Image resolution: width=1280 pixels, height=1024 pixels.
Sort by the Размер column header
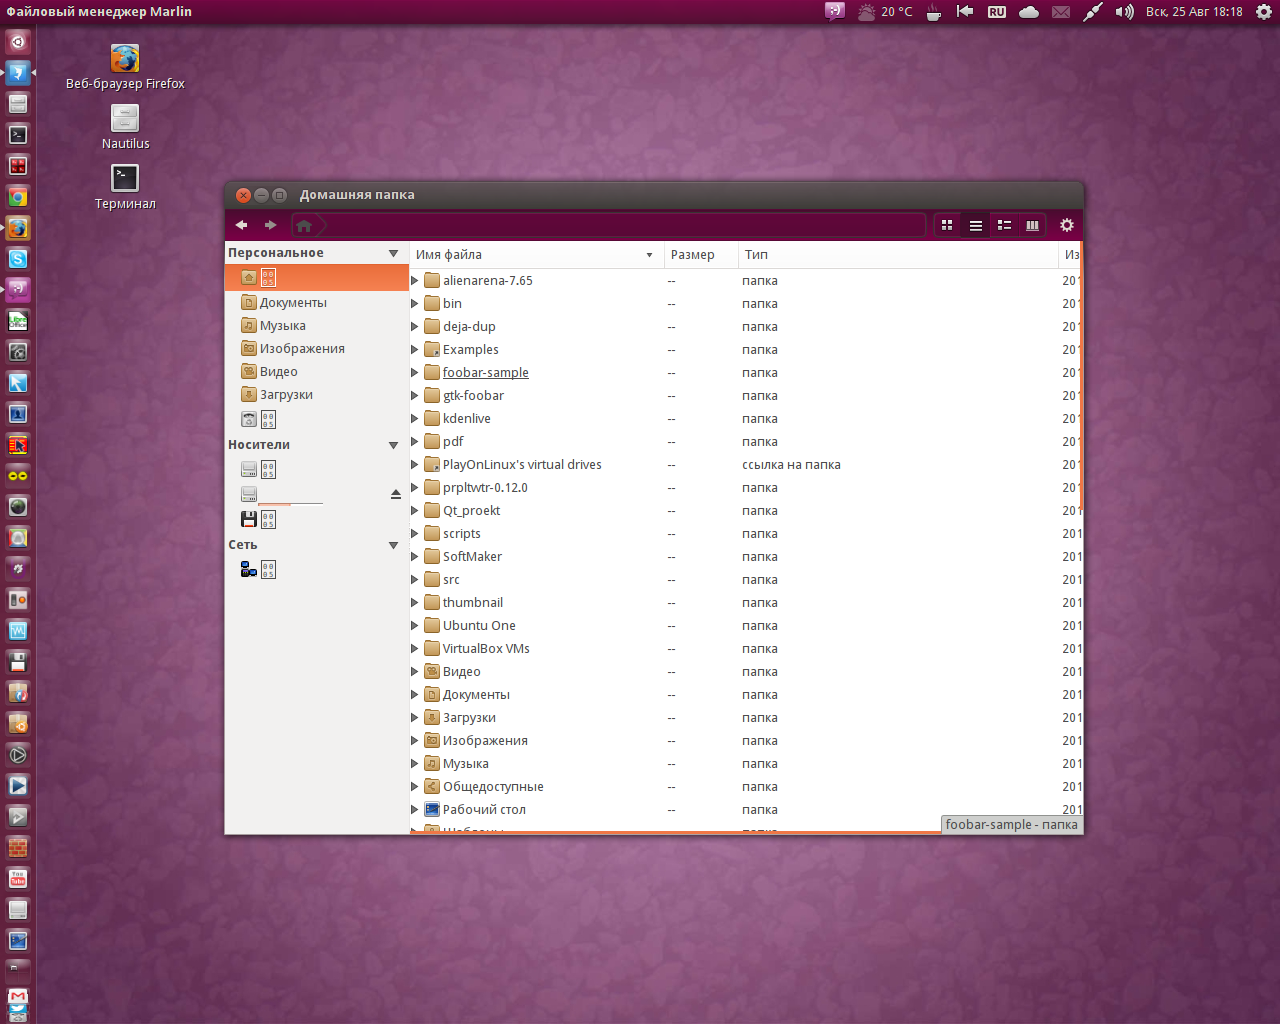tap(692, 255)
